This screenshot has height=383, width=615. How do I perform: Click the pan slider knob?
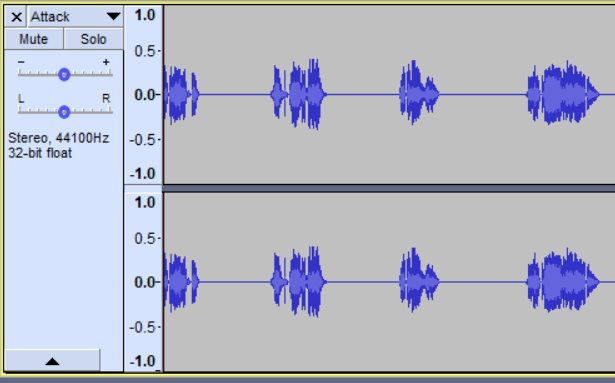64,112
